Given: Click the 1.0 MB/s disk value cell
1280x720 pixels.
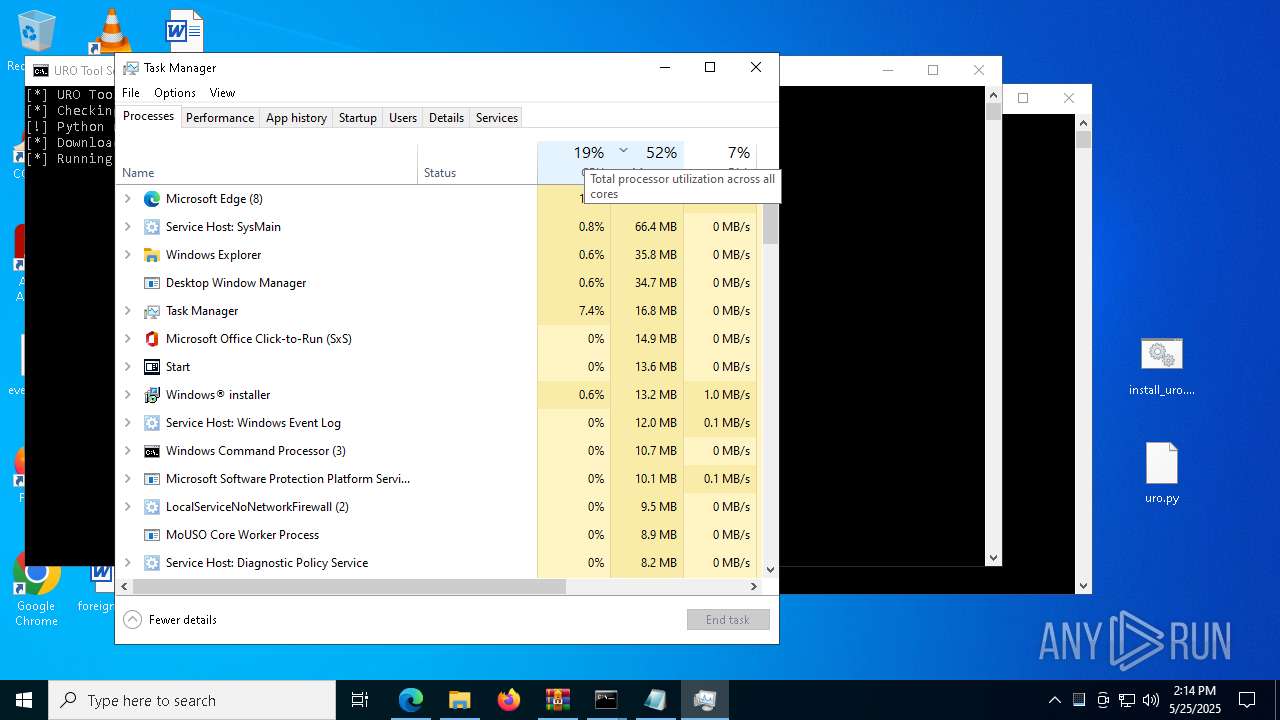Looking at the screenshot, I should pyautogui.click(x=720, y=395).
